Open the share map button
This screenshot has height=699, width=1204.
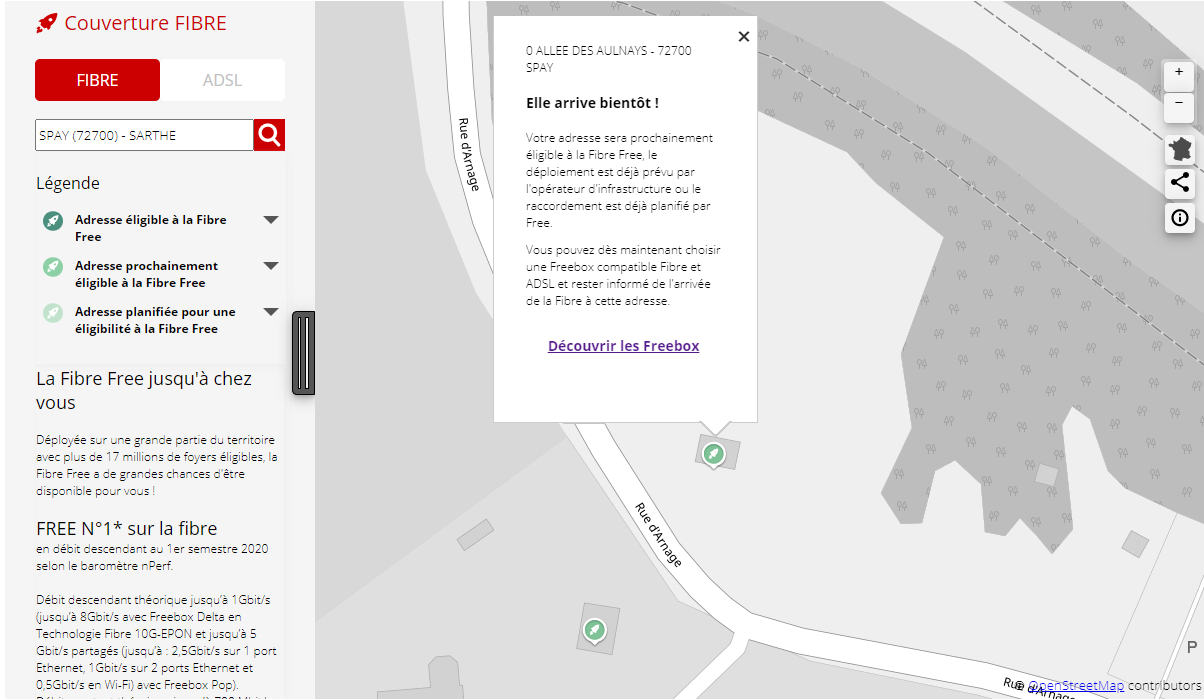click(1180, 183)
